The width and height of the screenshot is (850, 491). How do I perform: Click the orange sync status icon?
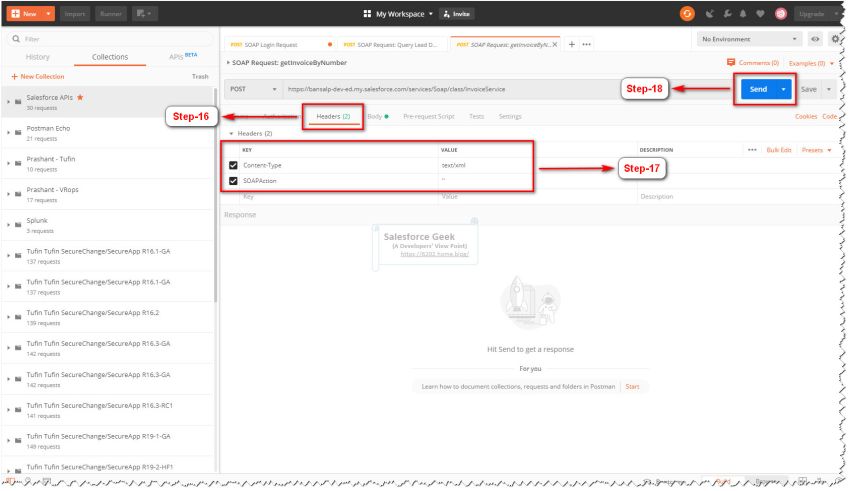(x=687, y=14)
